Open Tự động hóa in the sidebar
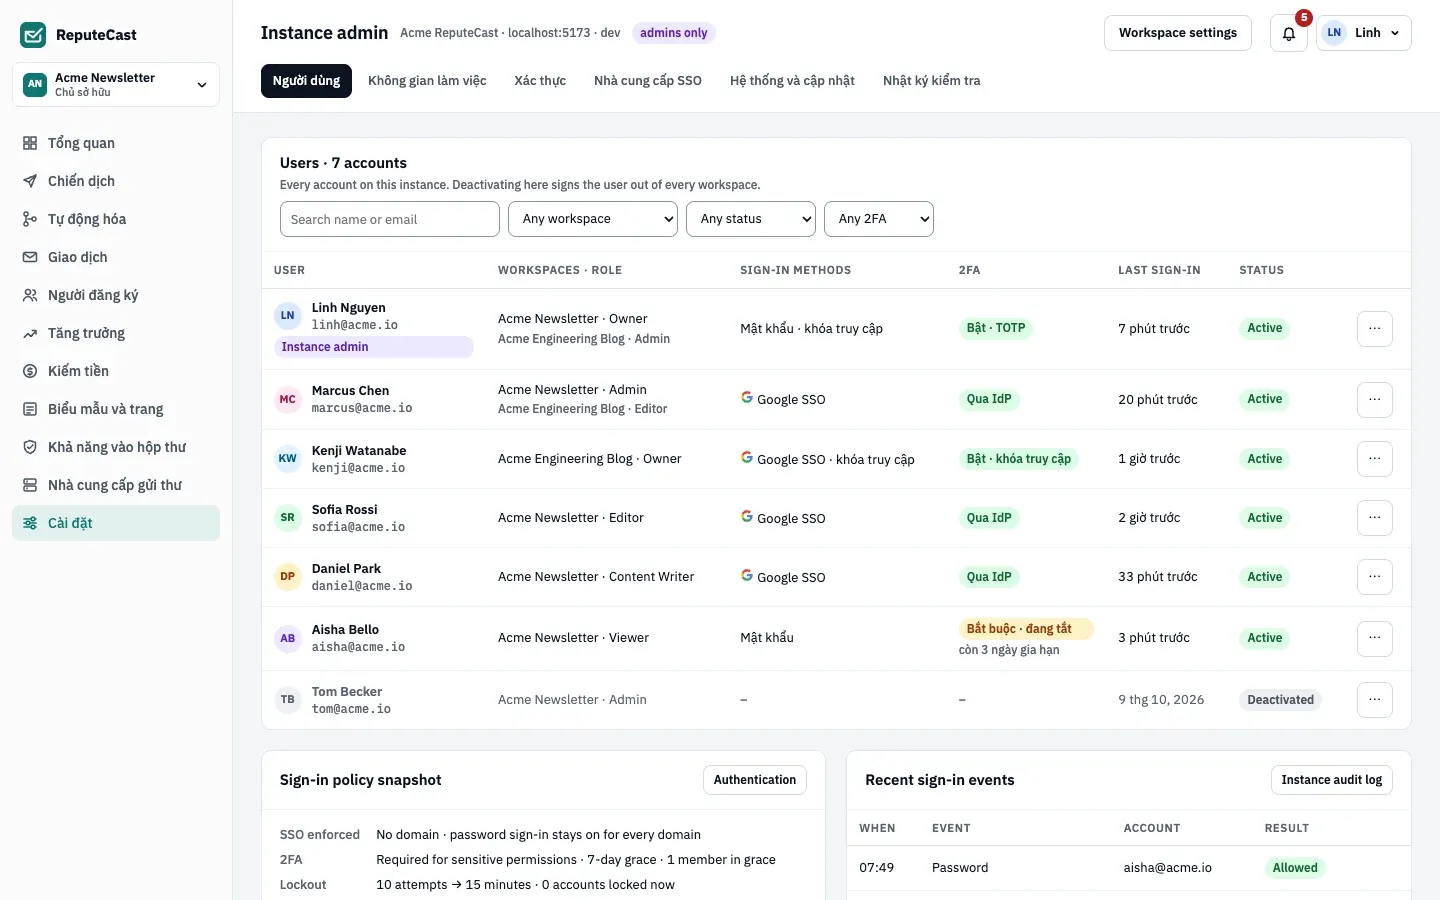 tap(116, 219)
